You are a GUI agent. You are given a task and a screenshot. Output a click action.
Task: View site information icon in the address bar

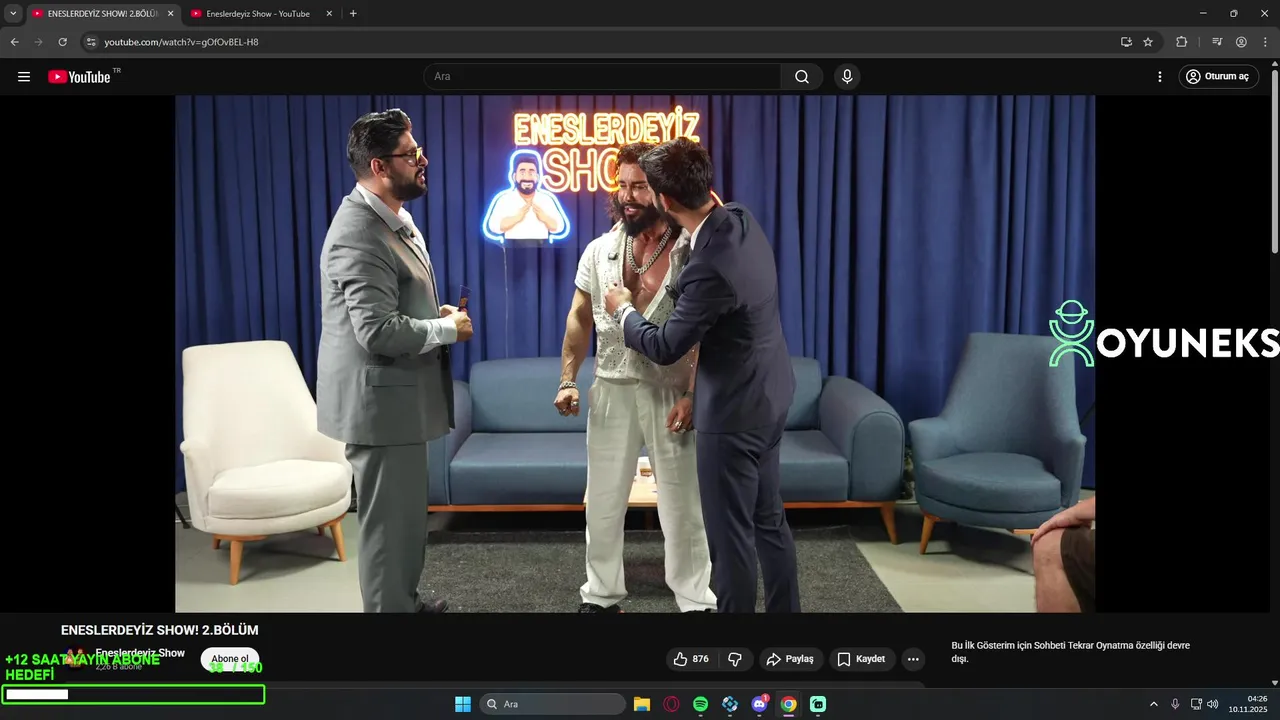coord(91,42)
